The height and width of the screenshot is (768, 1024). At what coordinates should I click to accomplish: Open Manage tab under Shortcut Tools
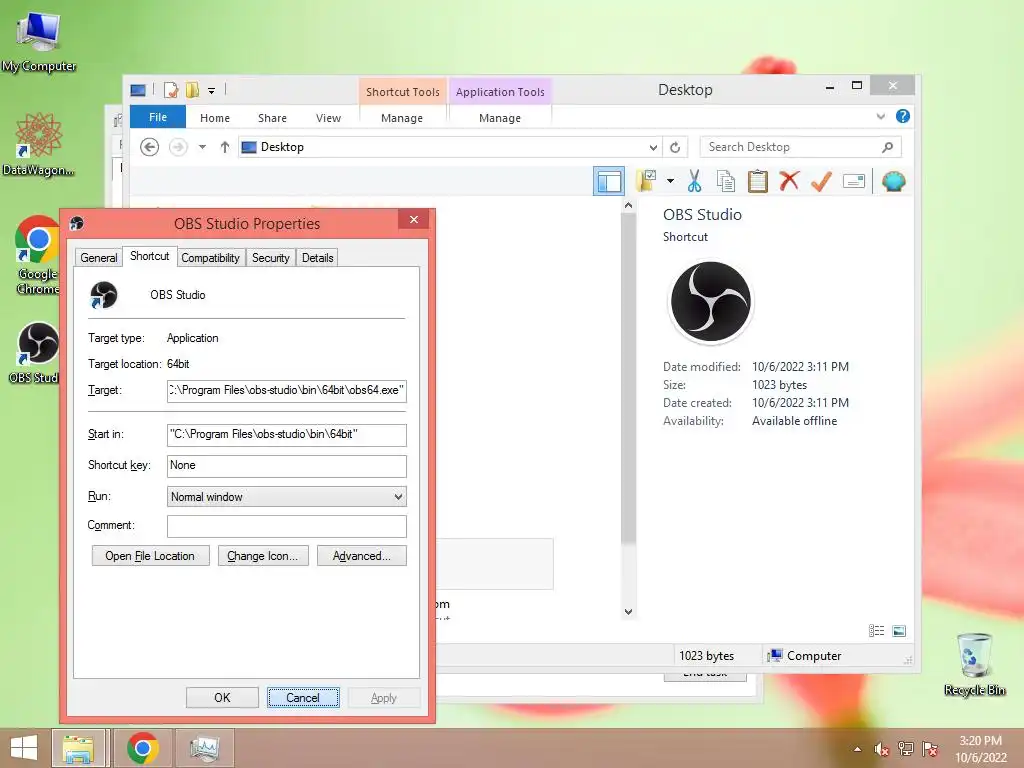coord(402,118)
